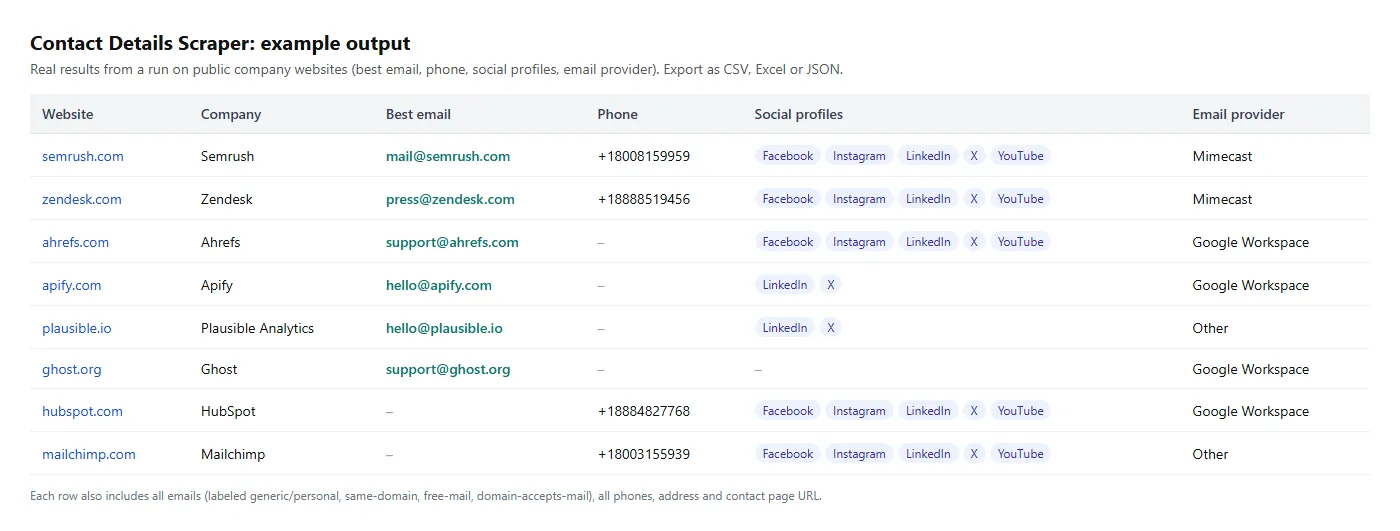Click the LinkedIn tag in Apify row

(785, 285)
